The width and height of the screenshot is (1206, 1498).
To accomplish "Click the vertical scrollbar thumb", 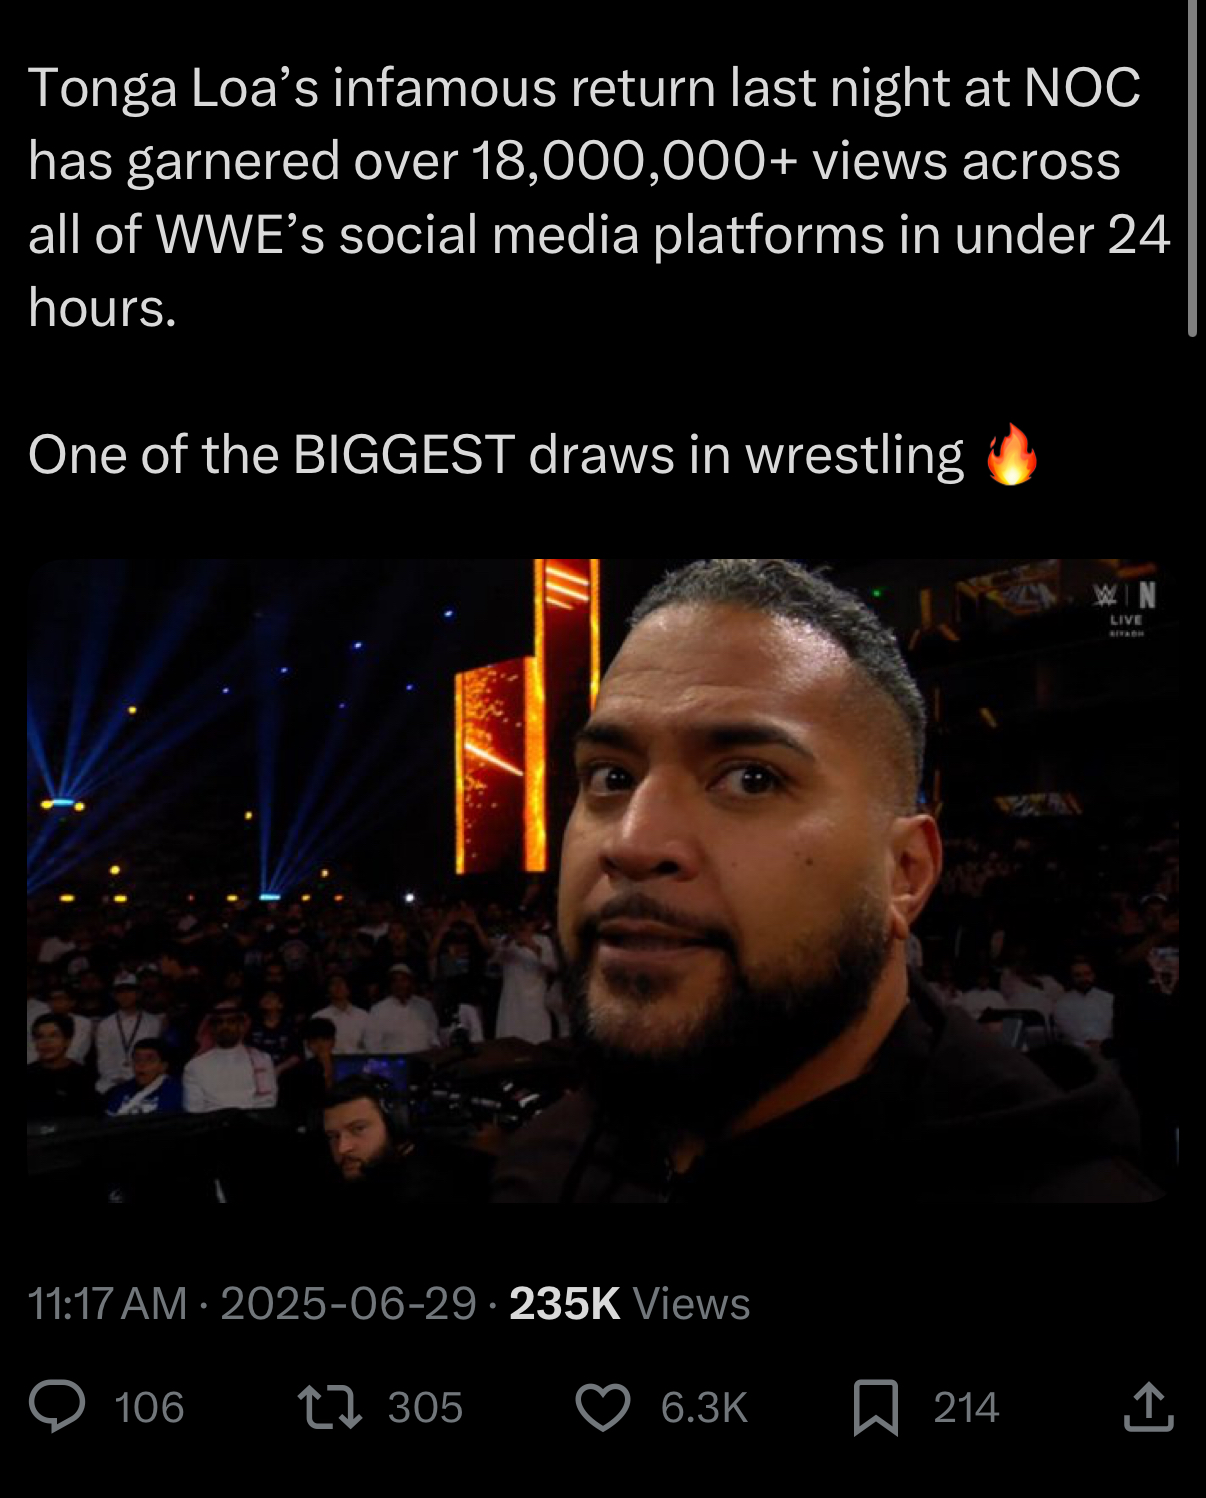I will 1192,170.
